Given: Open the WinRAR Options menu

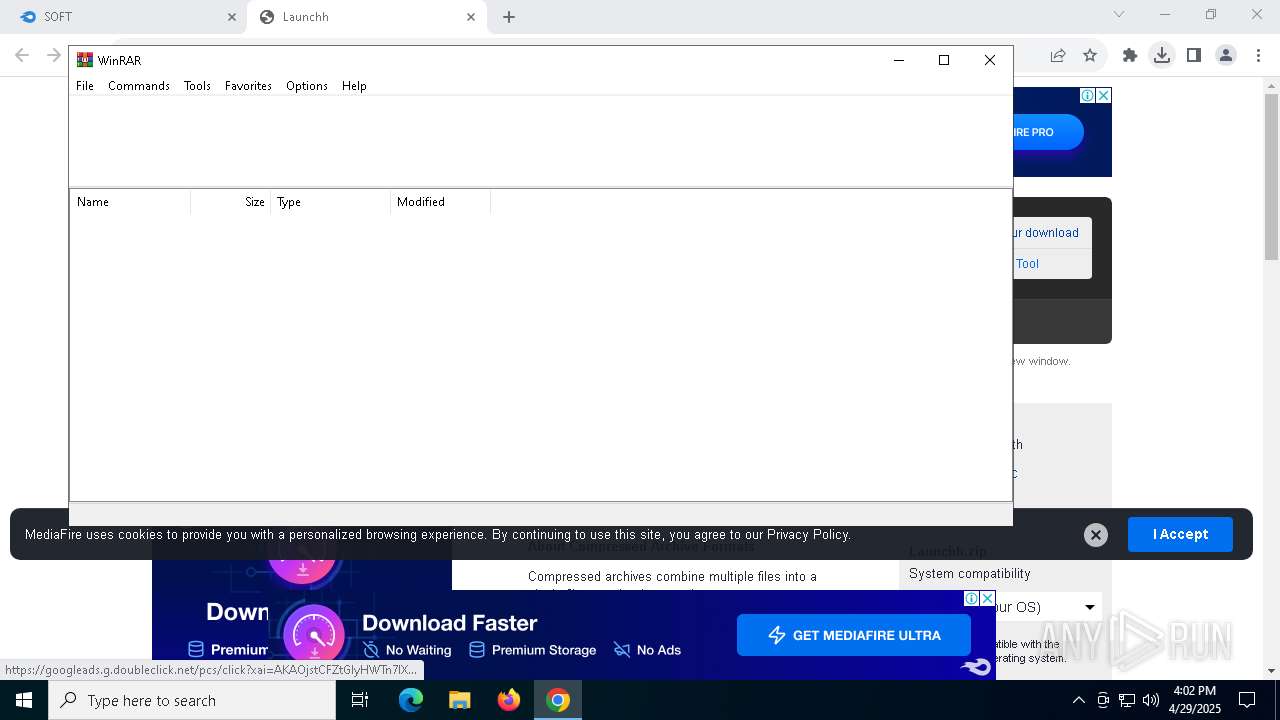Looking at the screenshot, I should (x=307, y=86).
